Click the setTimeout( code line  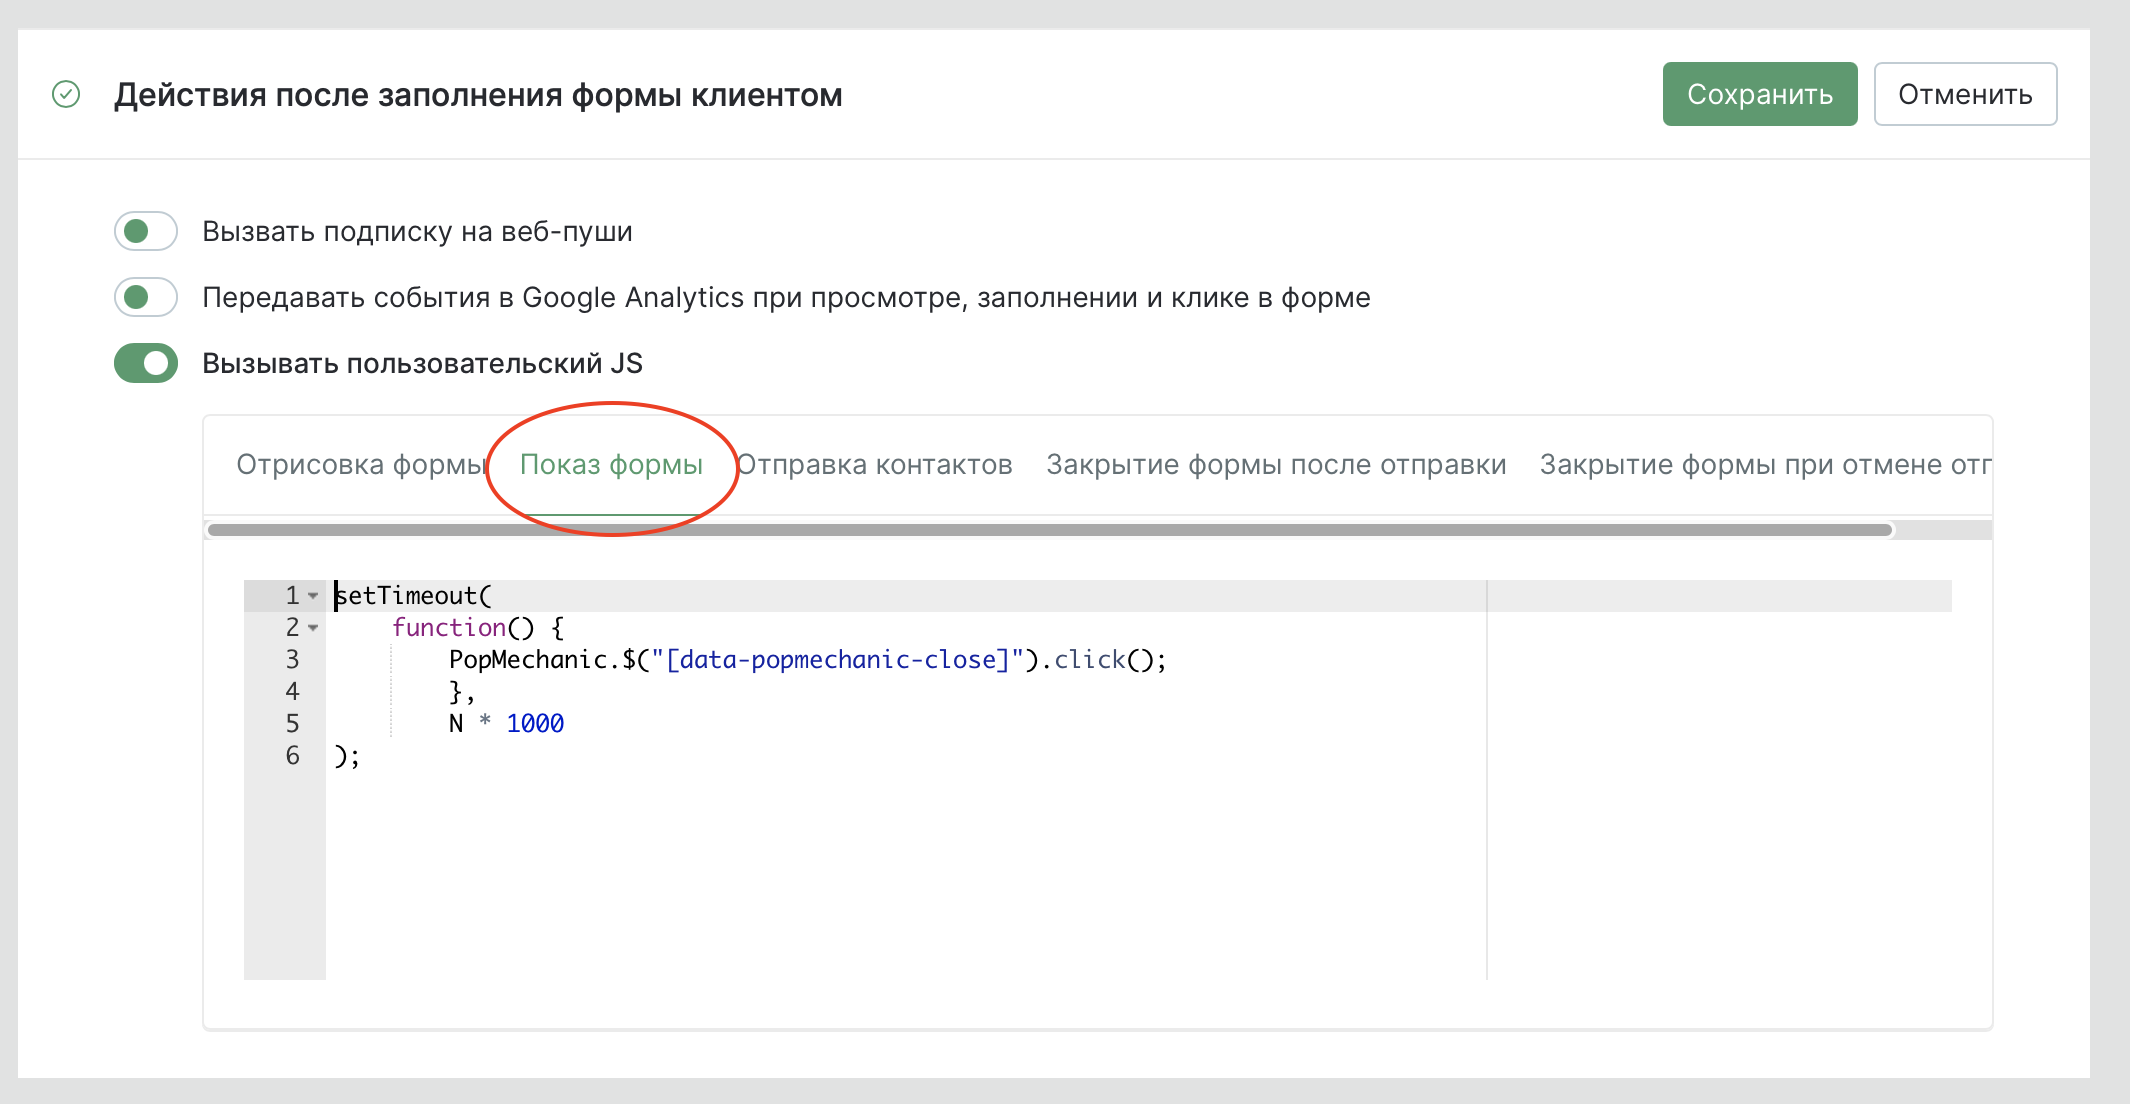click(x=413, y=596)
